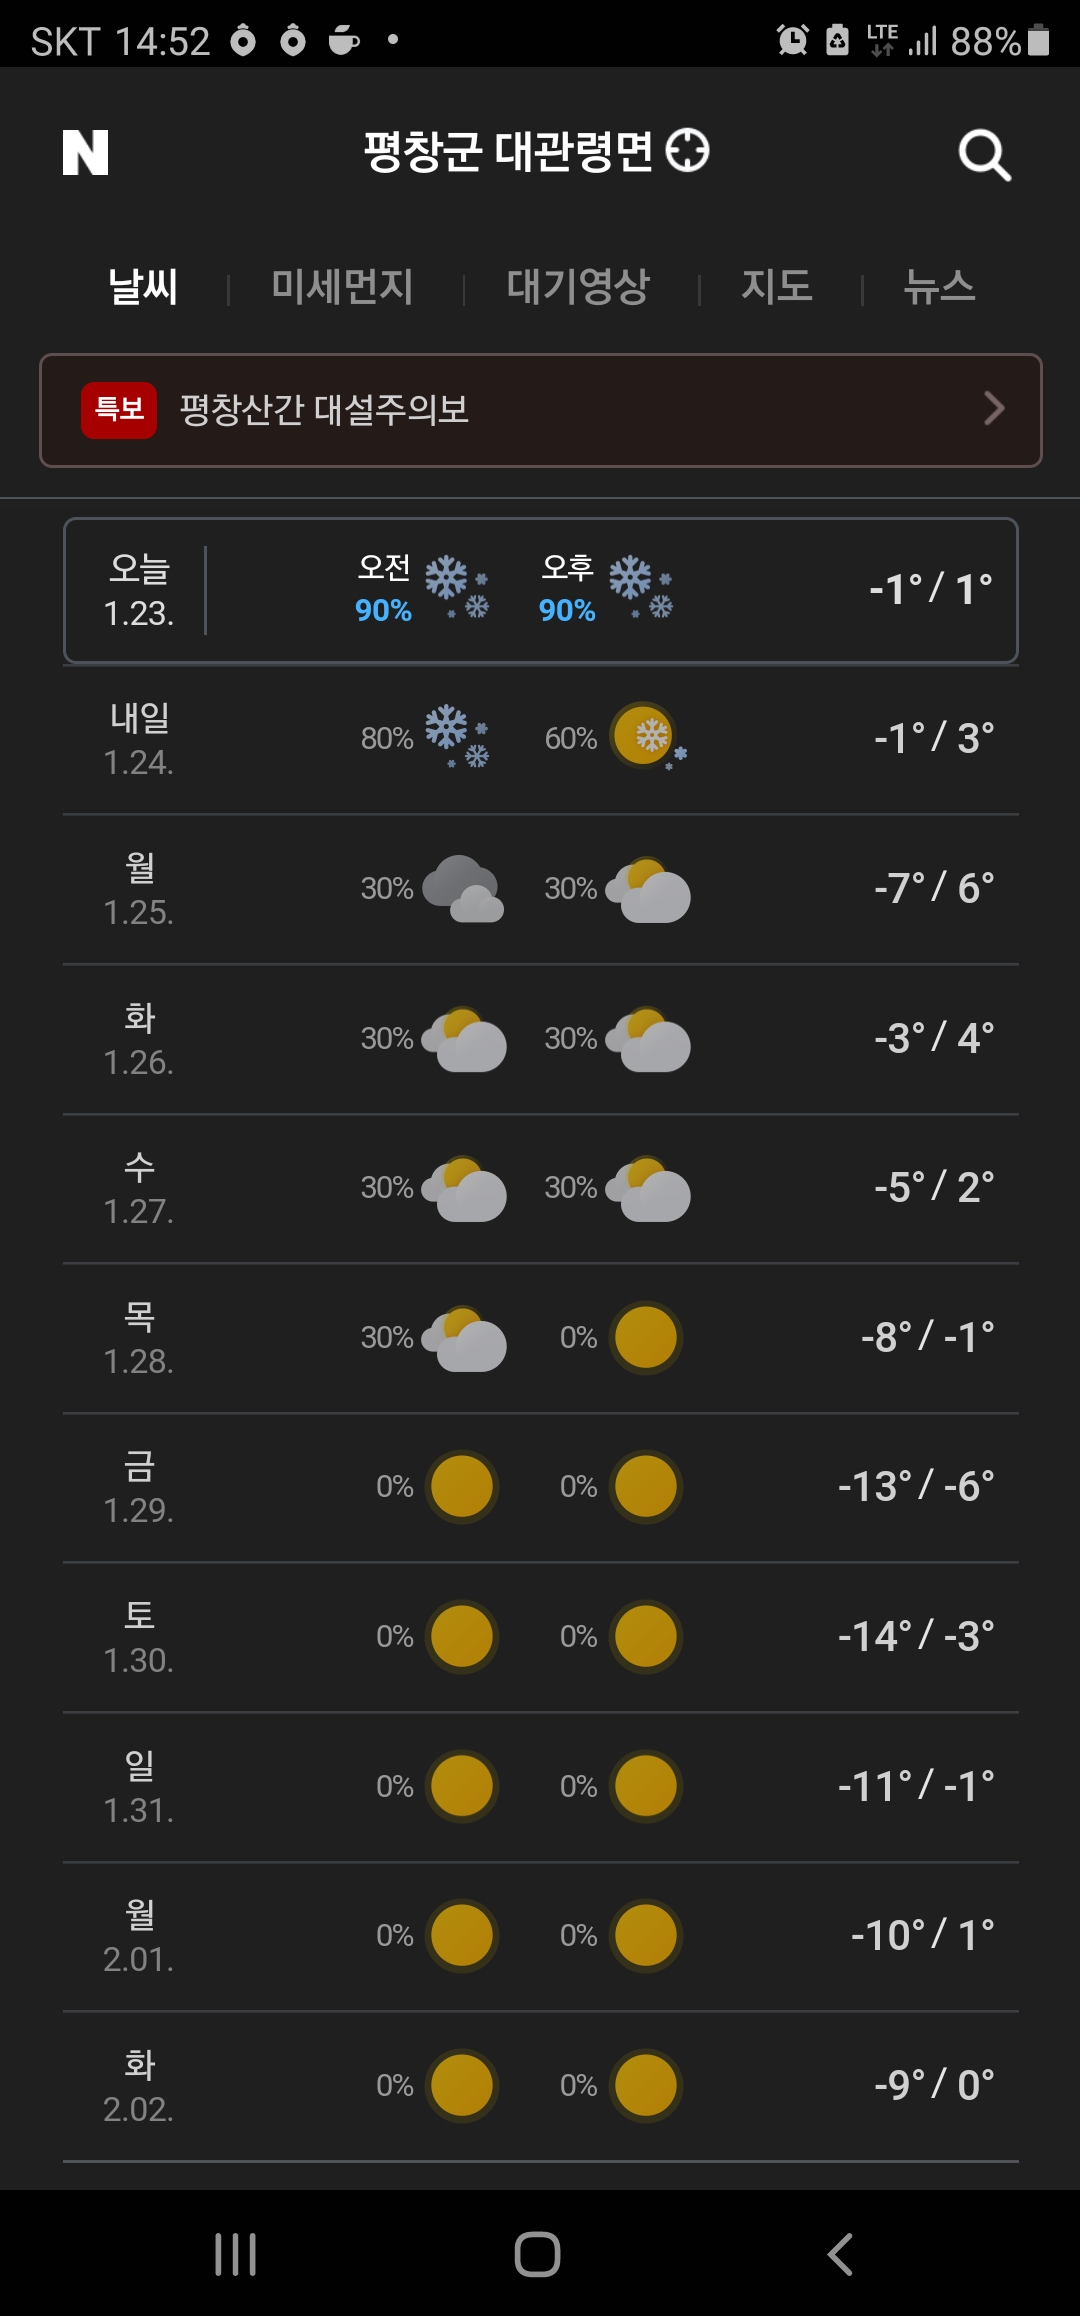Screen dimensions: 1080x2316
Task: Select today's 1.23 forecast row
Action: 541,590
